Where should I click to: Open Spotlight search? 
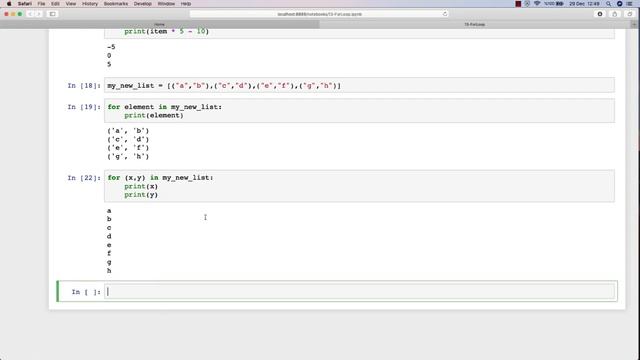608,4
